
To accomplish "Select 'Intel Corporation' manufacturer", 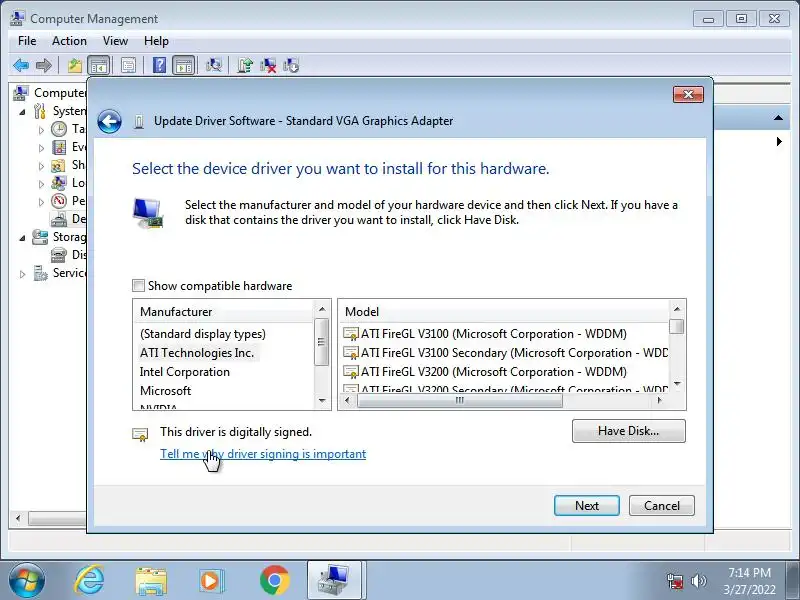I will [185, 371].
